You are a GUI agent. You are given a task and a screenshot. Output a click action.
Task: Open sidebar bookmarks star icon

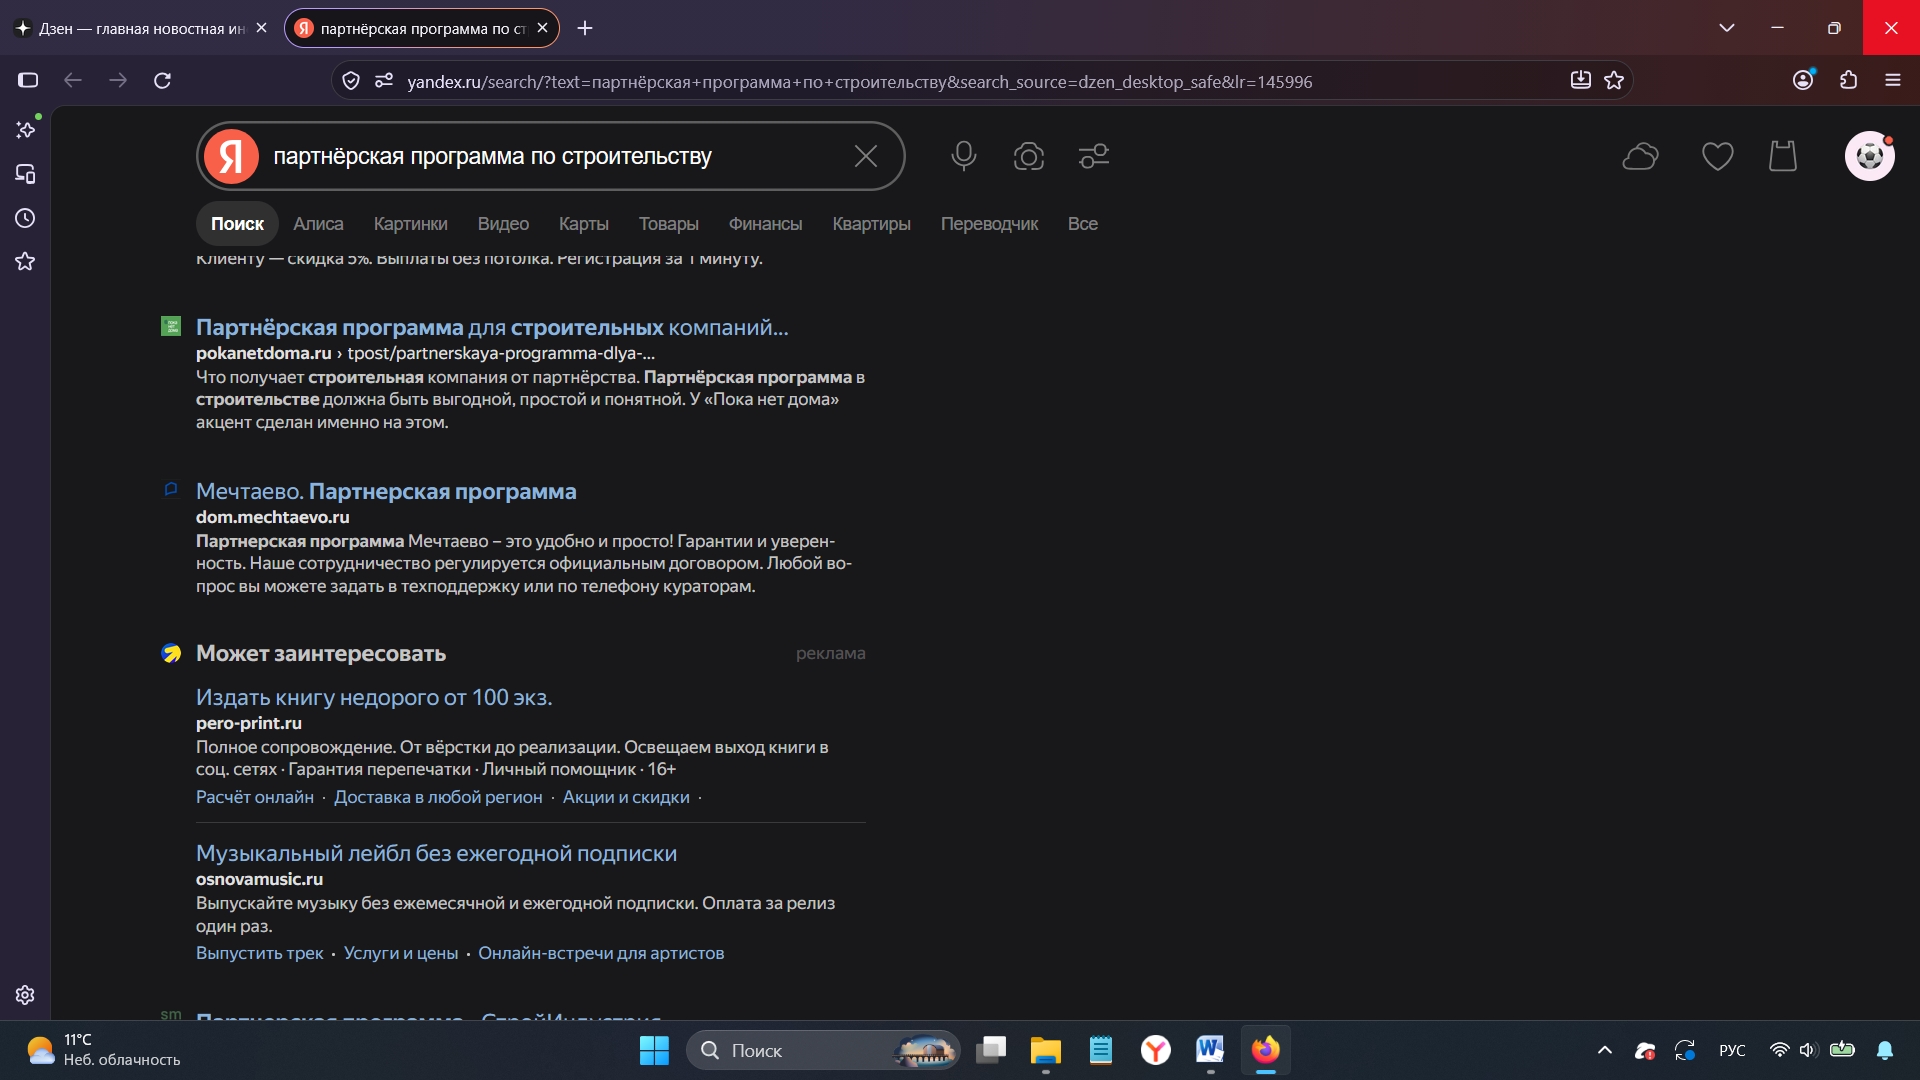tap(26, 262)
